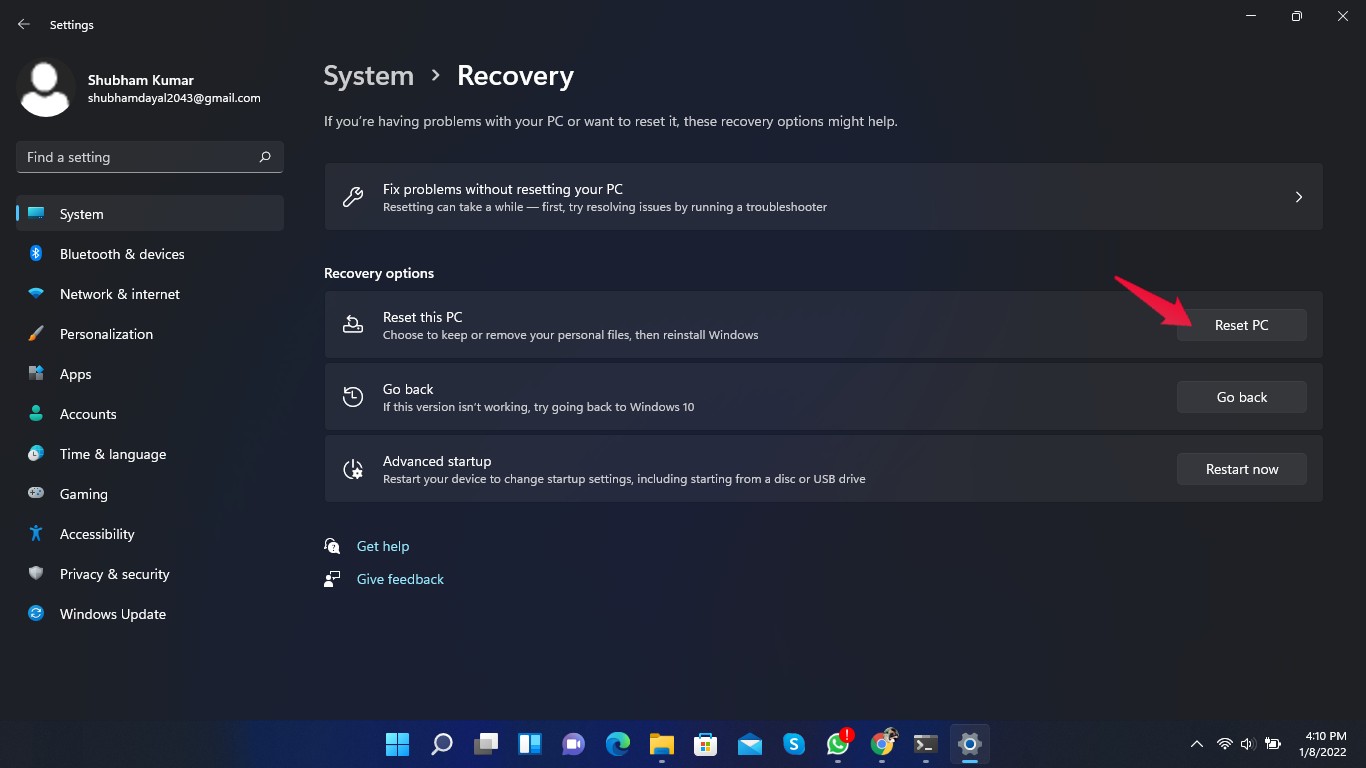This screenshot has width=1366, height=768.
Task: Open Accessibility settings
Action: pos(96,534)
